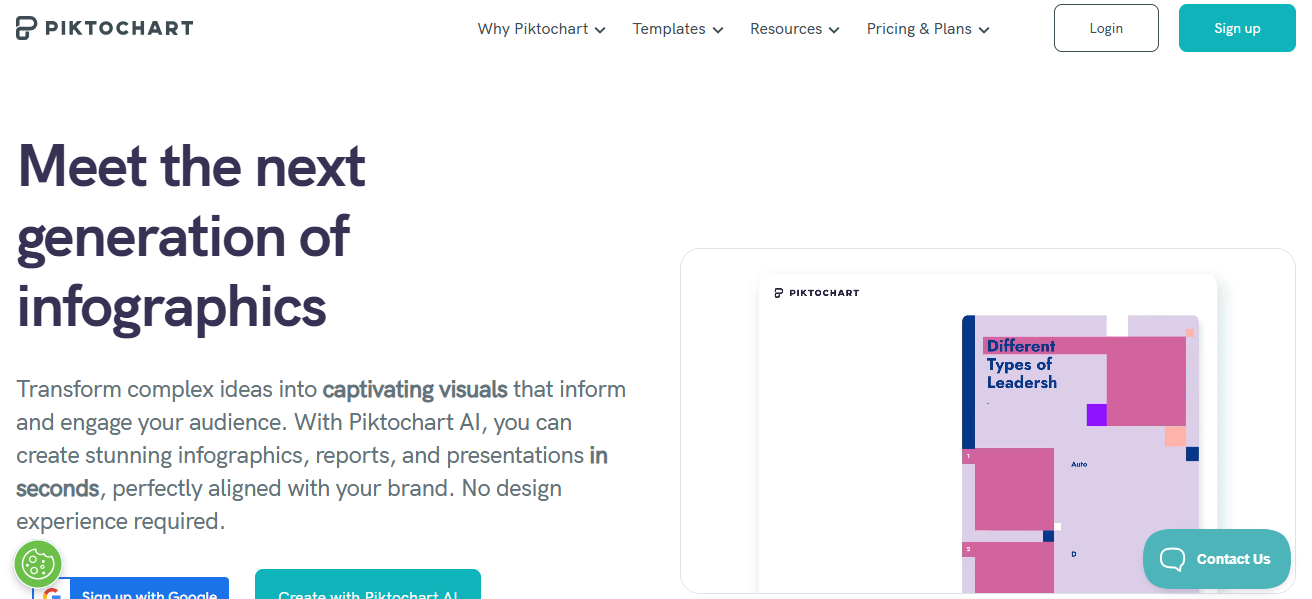Viewport: 1312px width, 599px height.
Task: Click the Piktochart logo in the header
Action: tap(104, 28)
